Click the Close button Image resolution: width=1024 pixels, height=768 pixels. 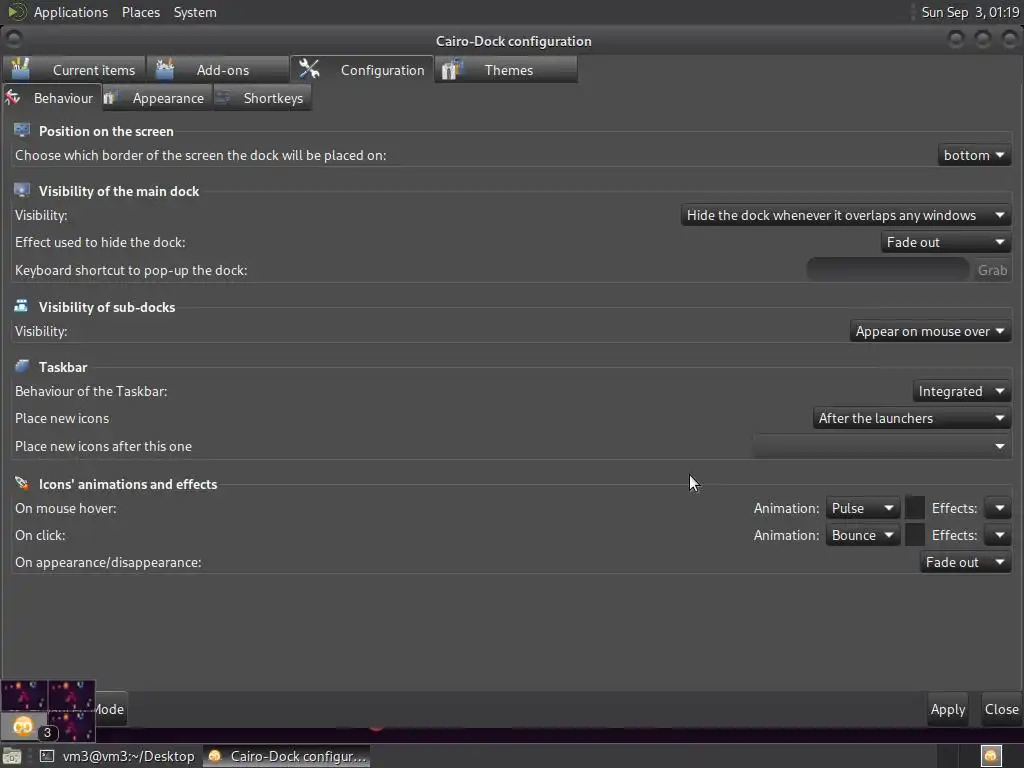tap(1001, 709)
